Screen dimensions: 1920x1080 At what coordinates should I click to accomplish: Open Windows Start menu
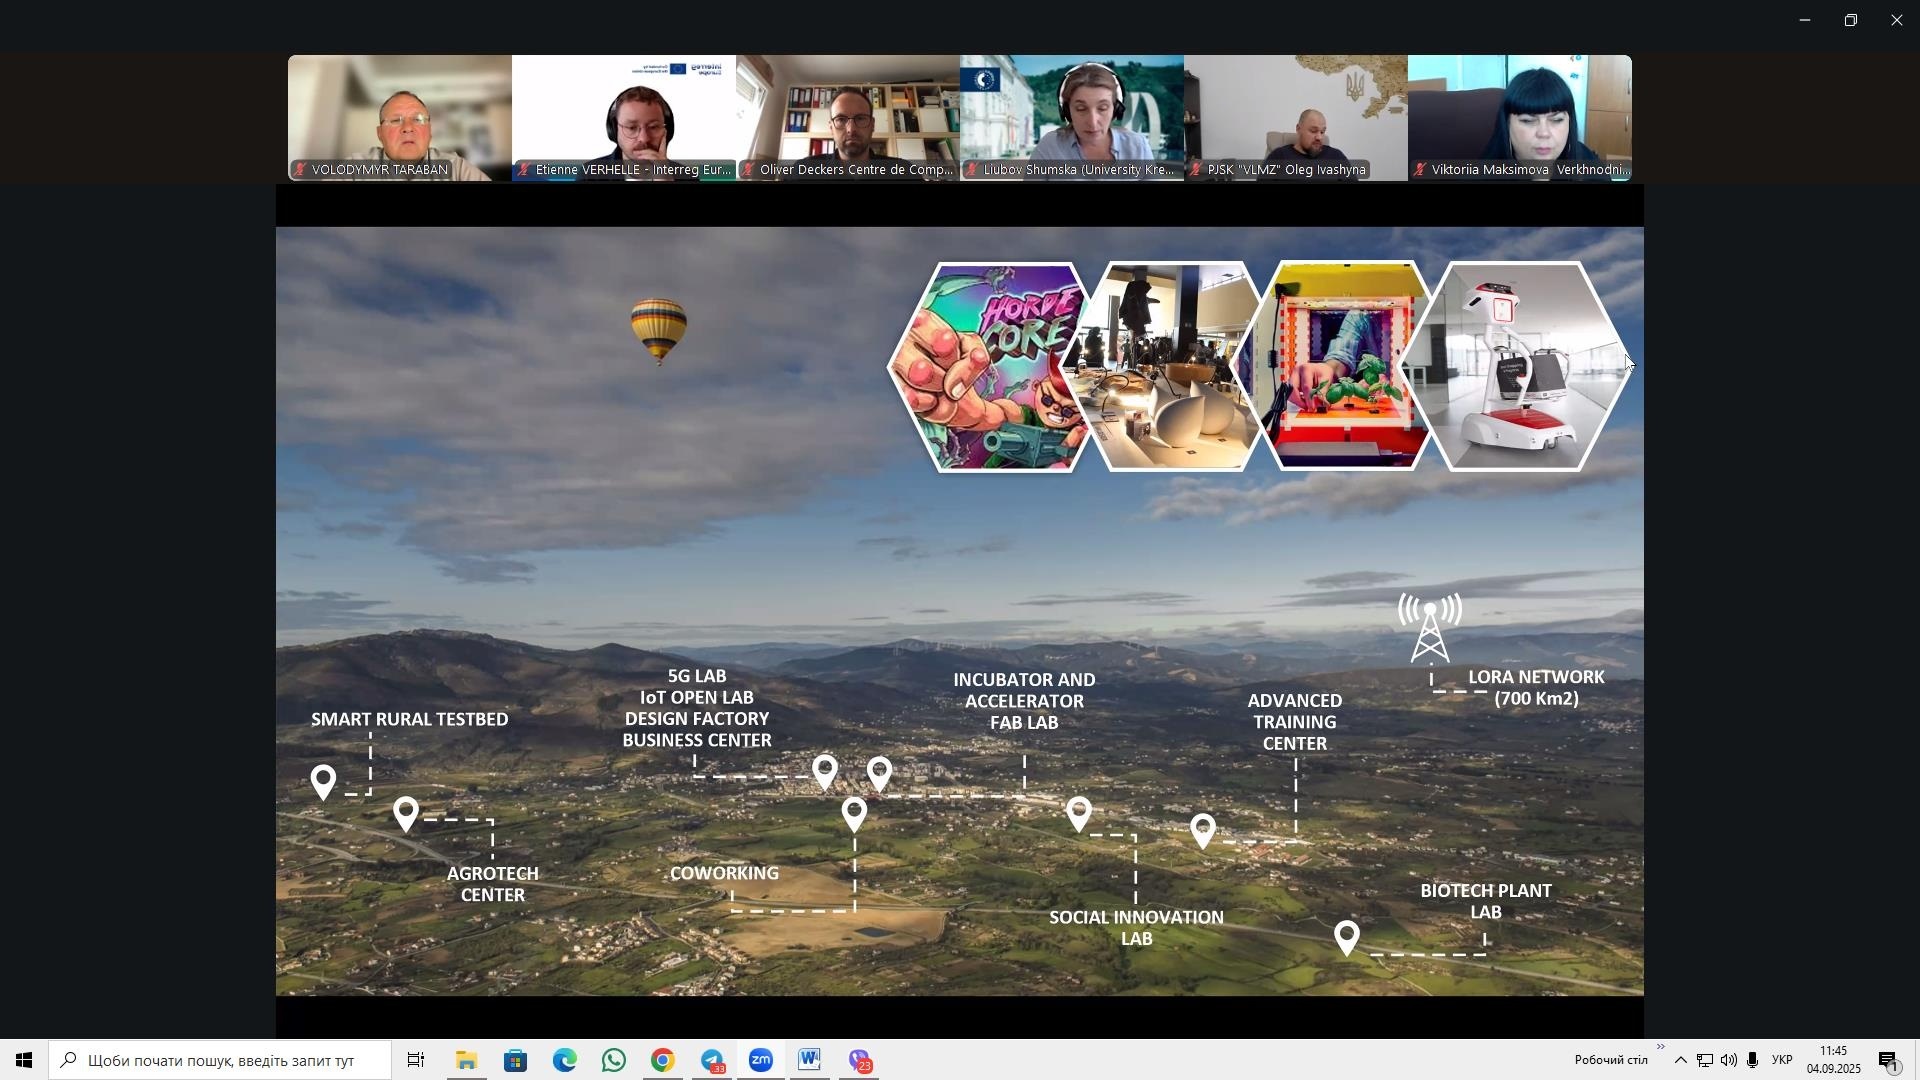(x=24, y=1061)
